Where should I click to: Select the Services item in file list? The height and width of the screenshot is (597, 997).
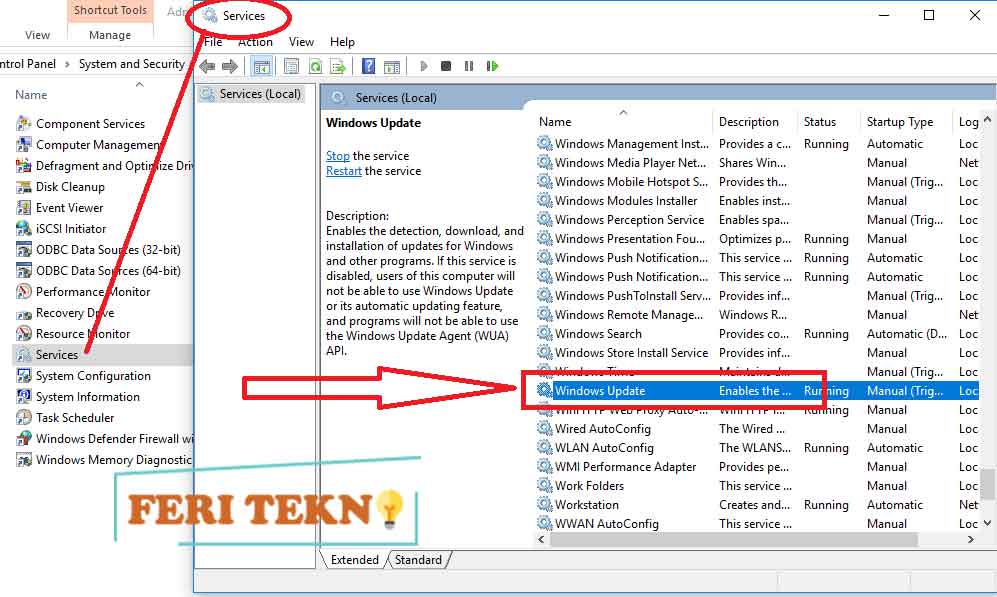coord(102,355)
